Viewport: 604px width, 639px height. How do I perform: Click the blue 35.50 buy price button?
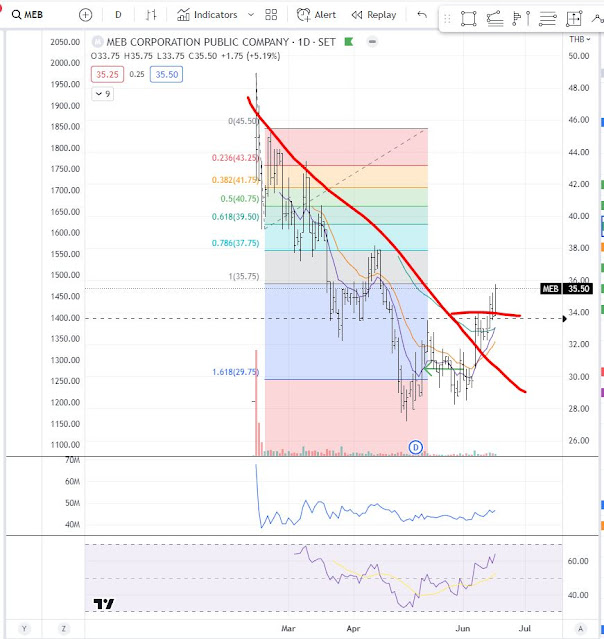[166, 75]
